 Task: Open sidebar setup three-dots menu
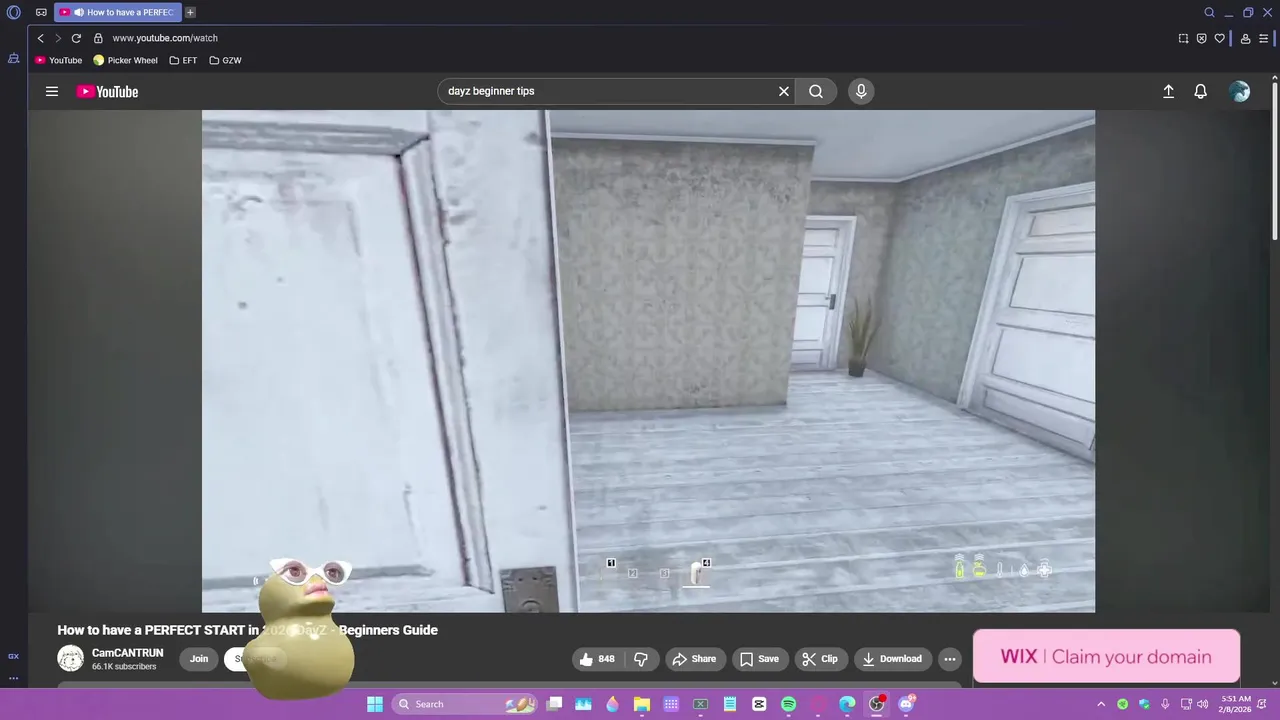click(x=13, y=678)
